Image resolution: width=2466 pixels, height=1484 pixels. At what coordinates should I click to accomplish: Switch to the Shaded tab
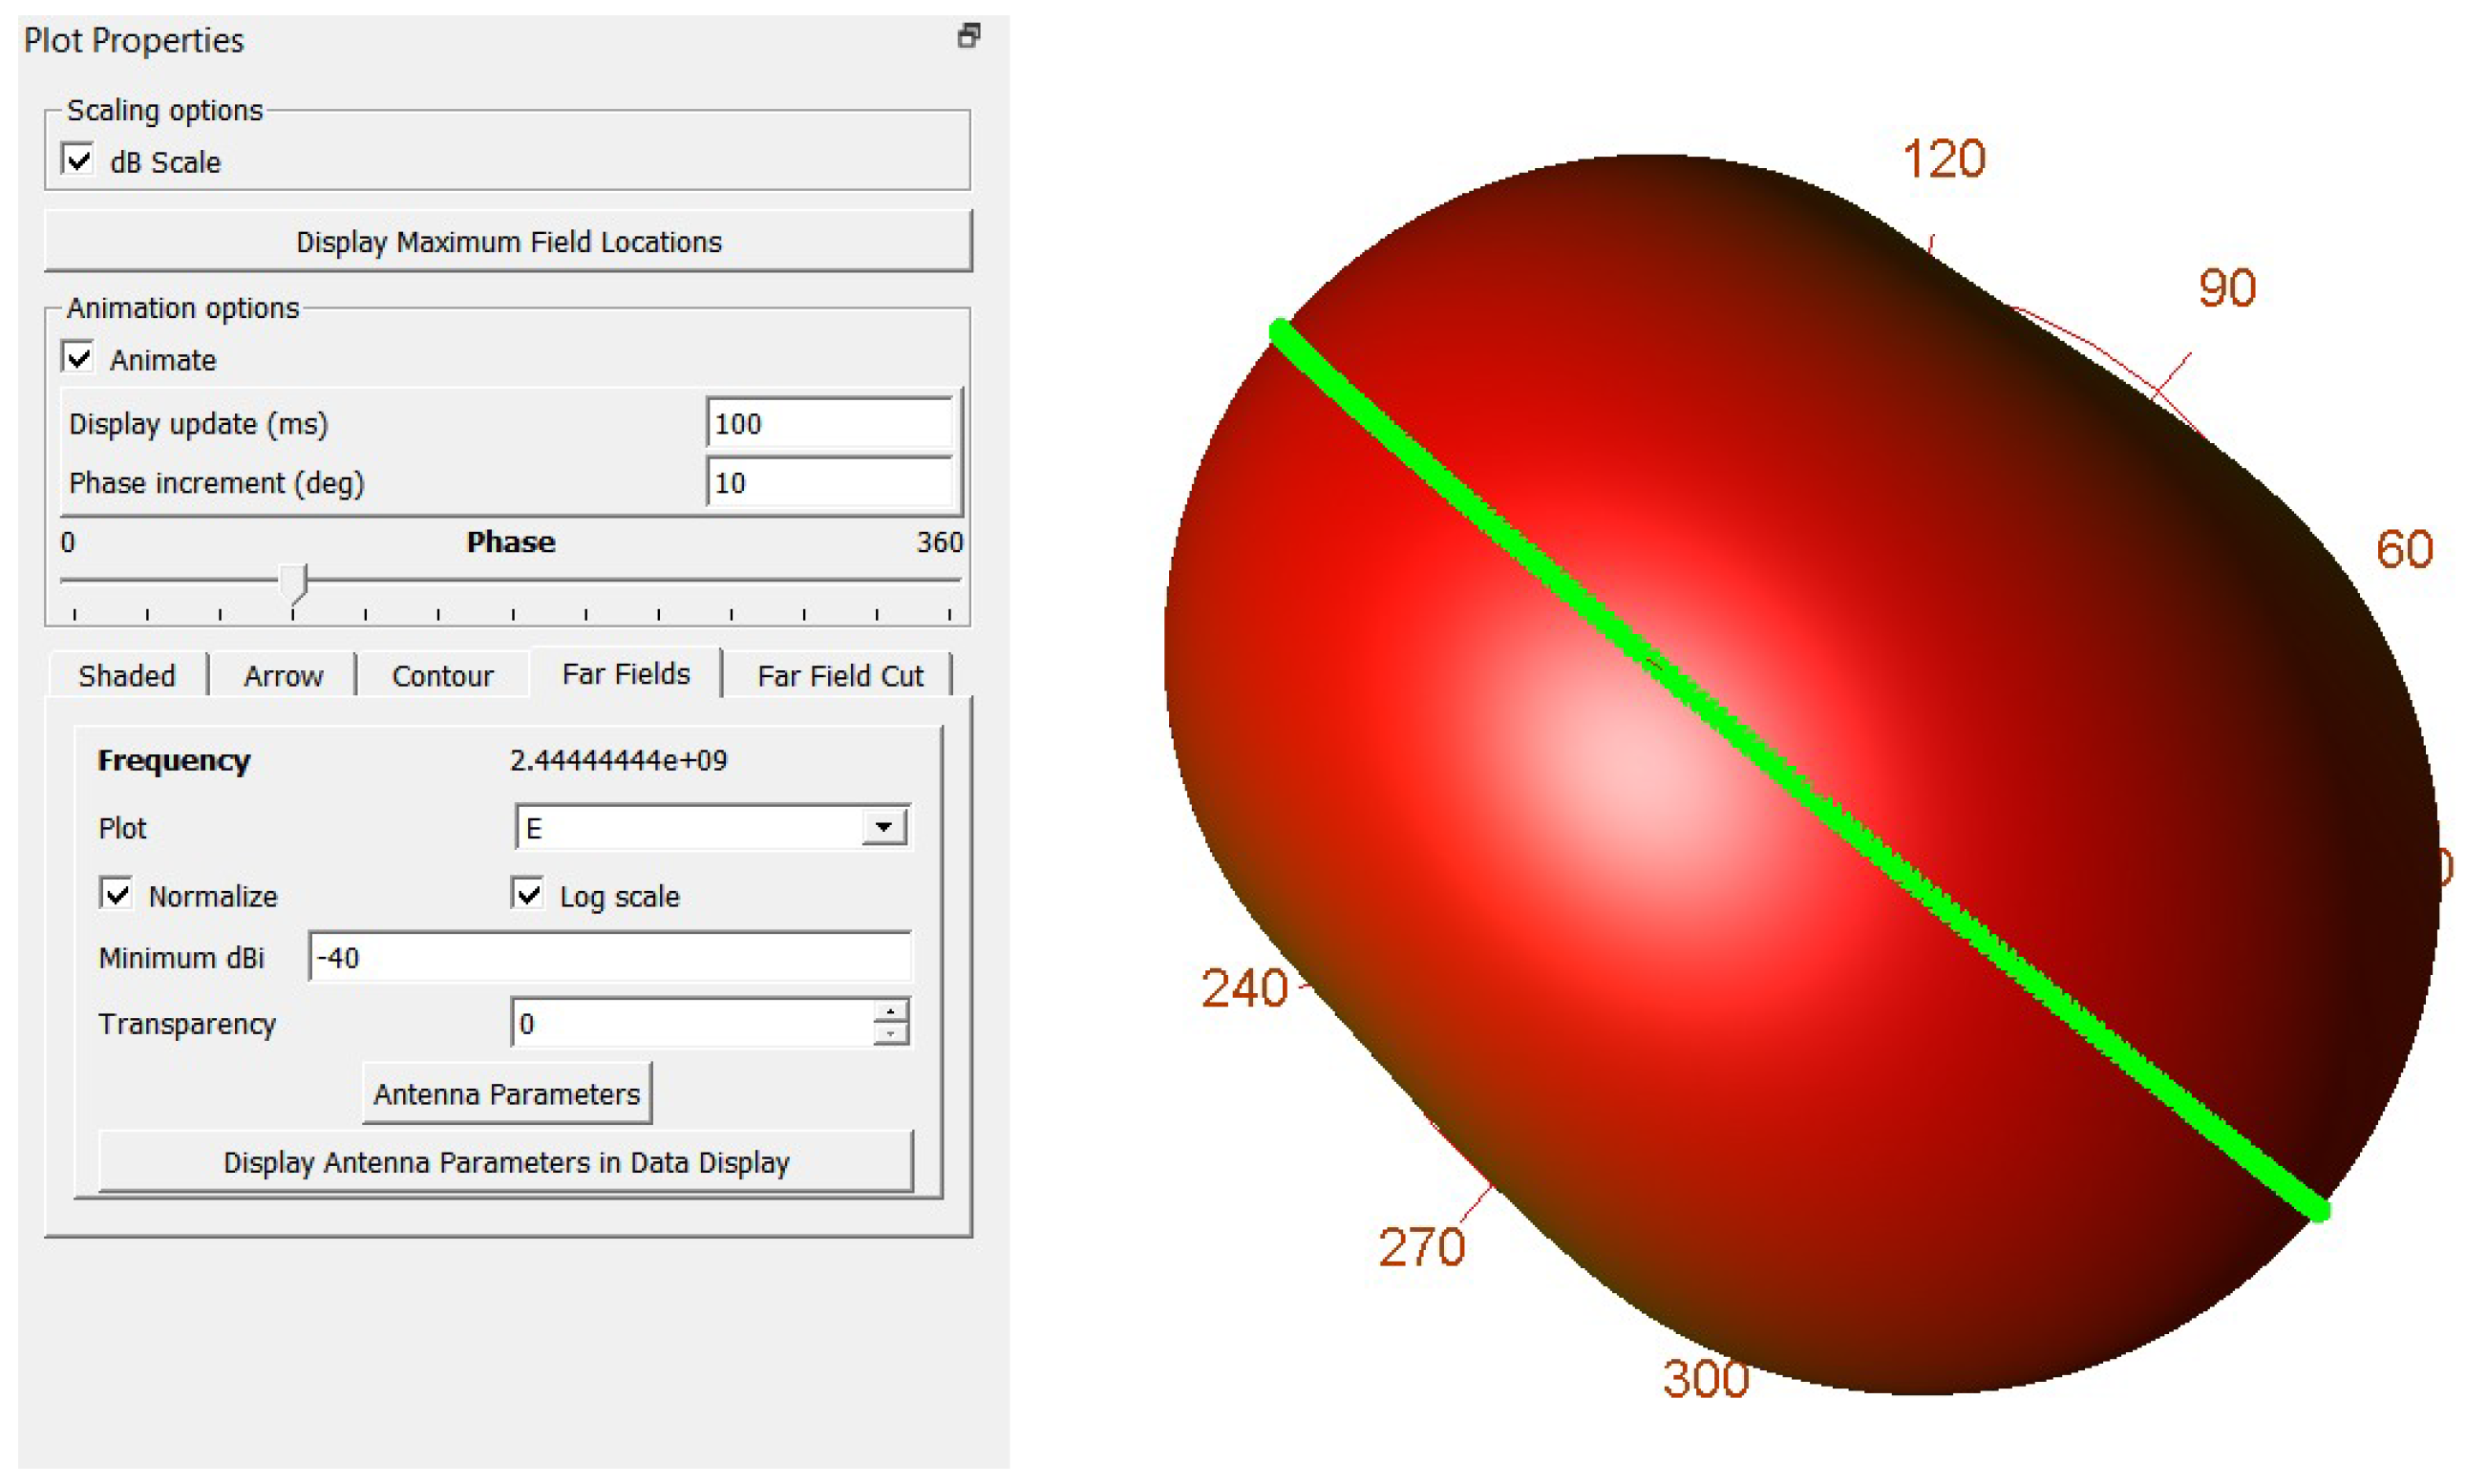pyautogui.click(x=127, y=676)
